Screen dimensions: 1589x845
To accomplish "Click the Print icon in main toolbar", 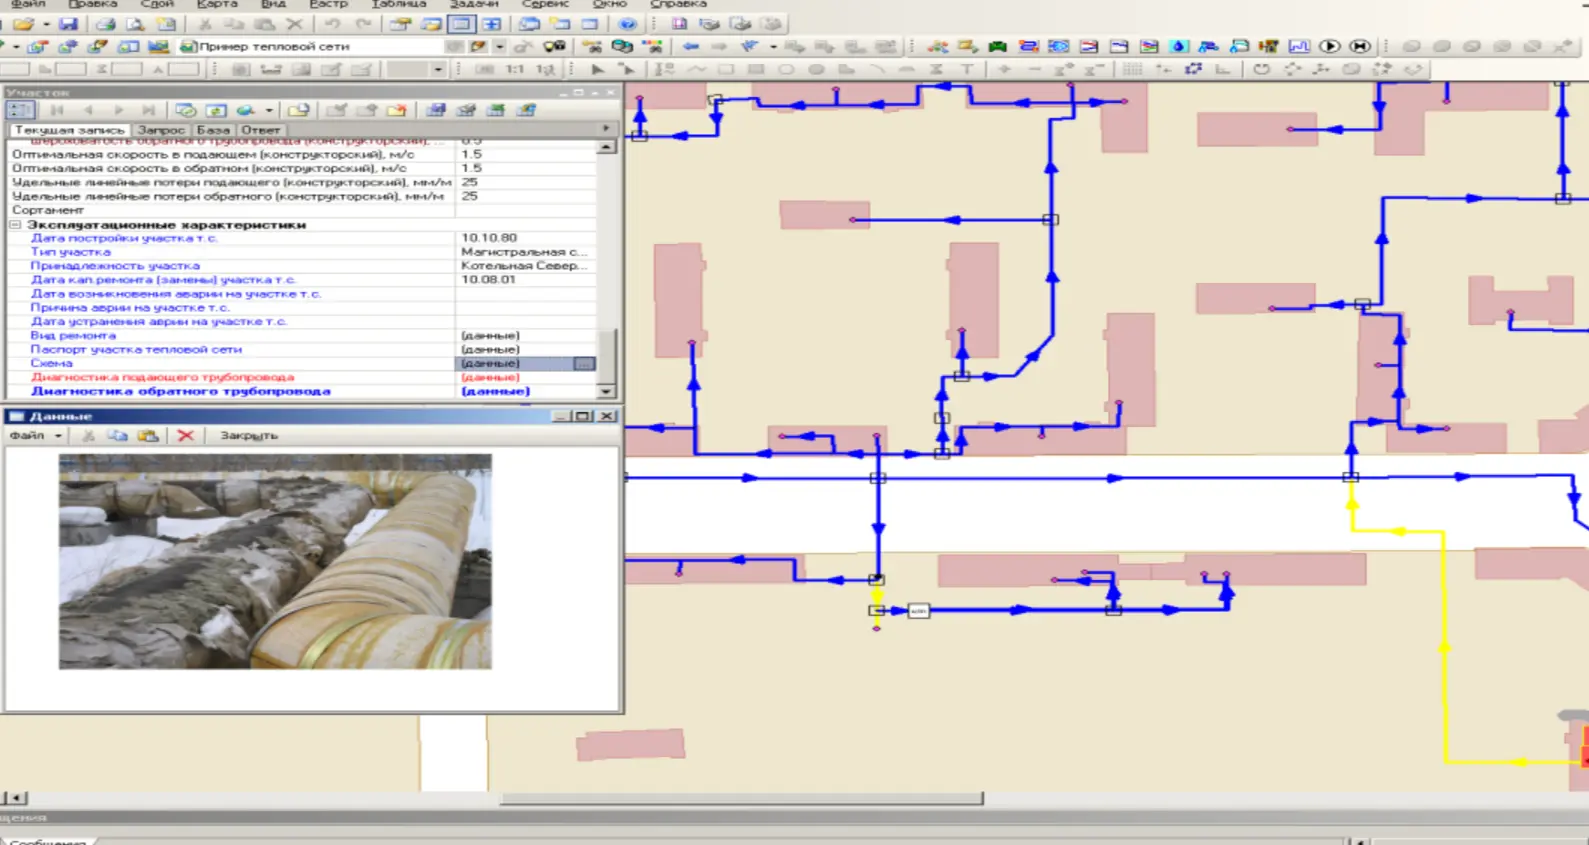I will (105, 24).
